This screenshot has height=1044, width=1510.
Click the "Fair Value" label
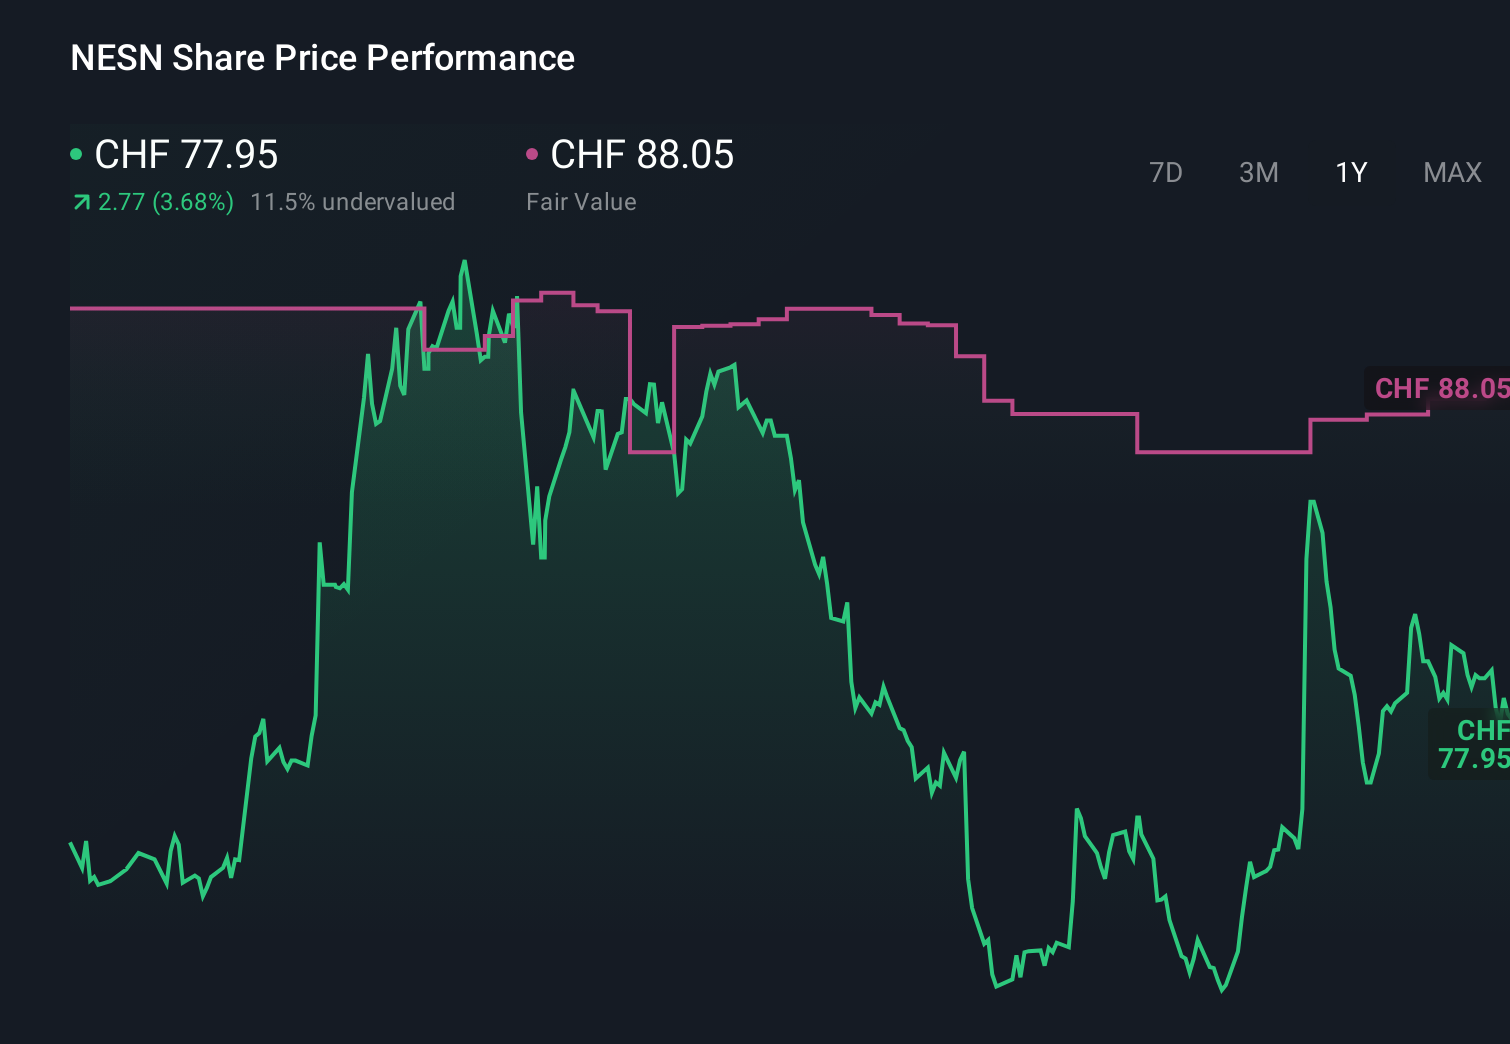(x=581, y=202)
